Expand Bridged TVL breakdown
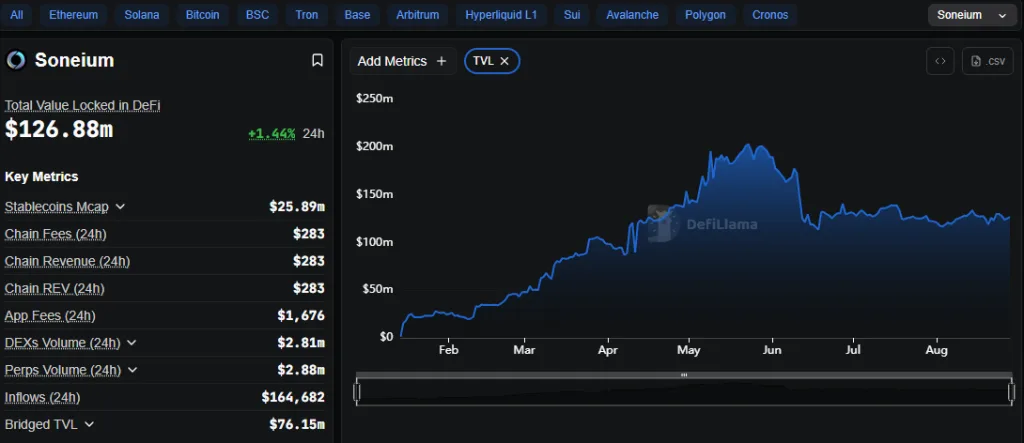This screenshot has height=443, width=1024. [89, 424]
